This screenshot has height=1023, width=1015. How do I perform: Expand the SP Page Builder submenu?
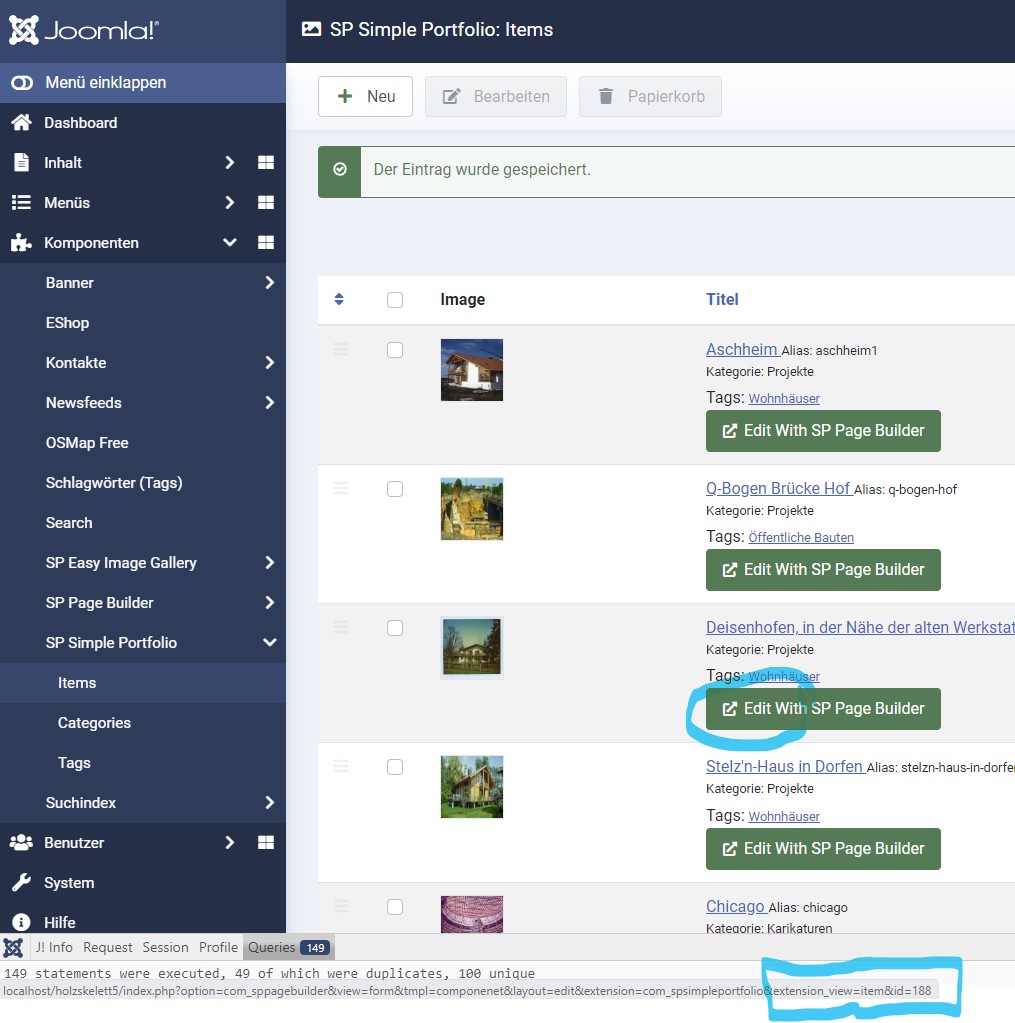click(x=269, y=603)
